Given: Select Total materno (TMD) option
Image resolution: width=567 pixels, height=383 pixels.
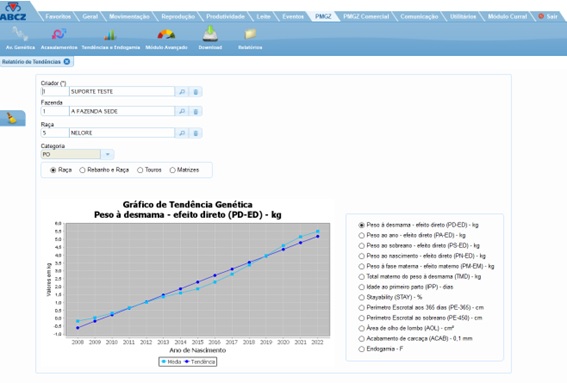Looking at the screenshot, I should tap(361, 277).
